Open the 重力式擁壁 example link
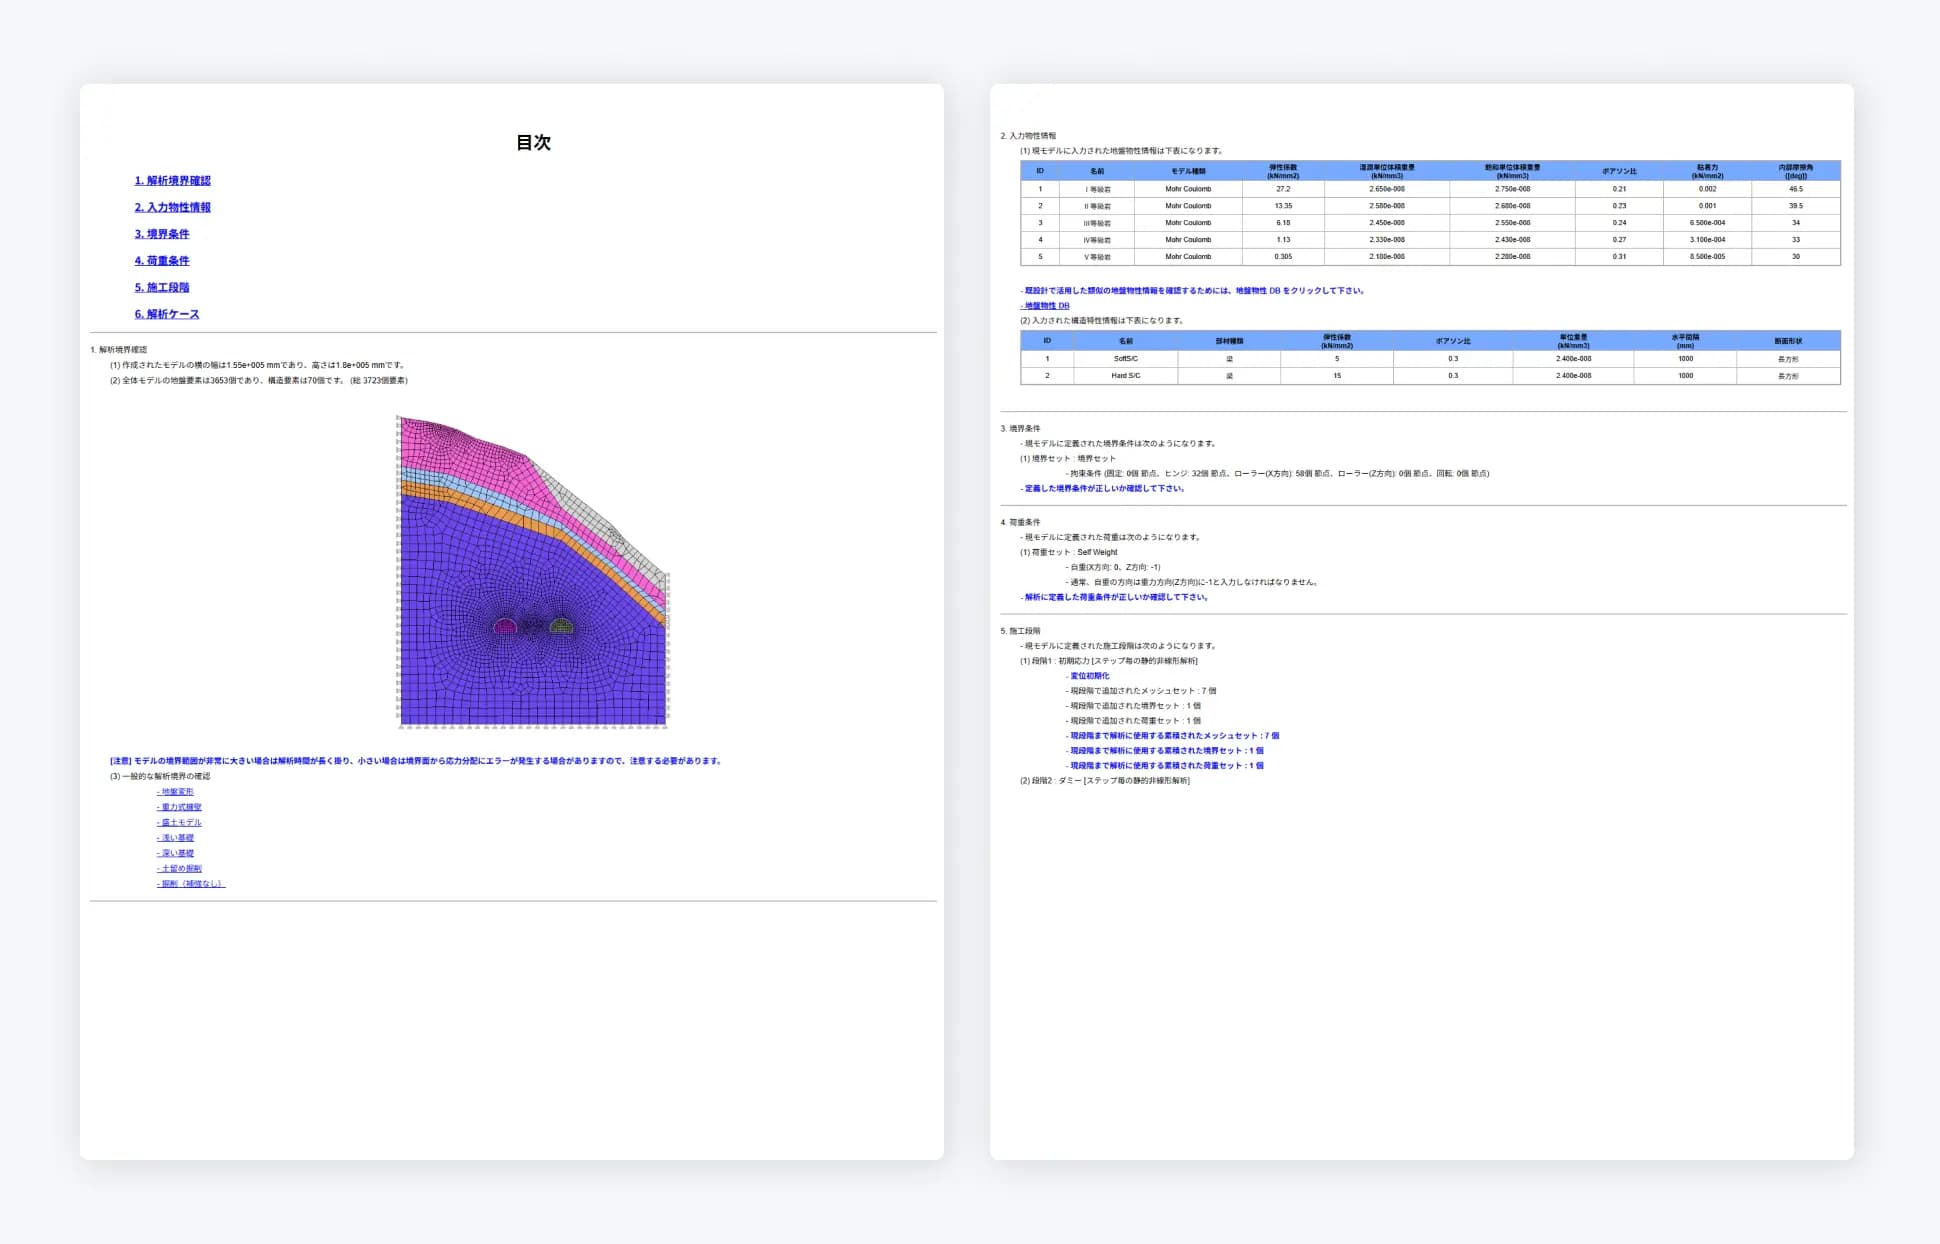1940x1244 pixels. point(179,807)
